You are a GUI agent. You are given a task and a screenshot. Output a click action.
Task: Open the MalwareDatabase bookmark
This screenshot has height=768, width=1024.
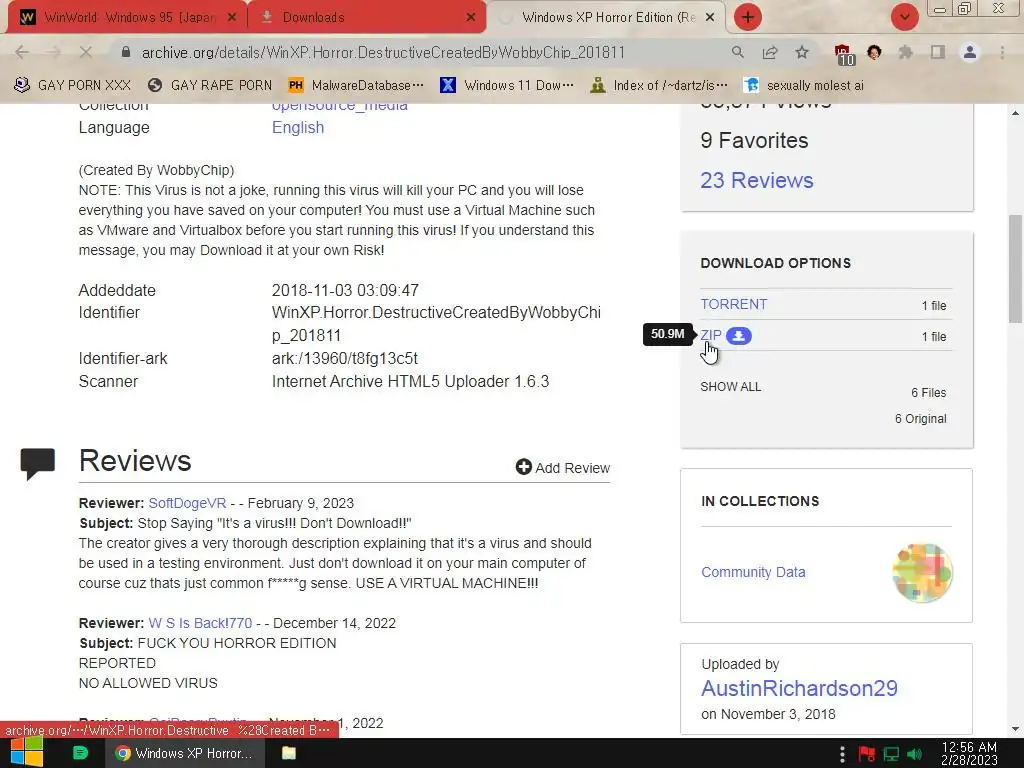click(x=356, y=86)
